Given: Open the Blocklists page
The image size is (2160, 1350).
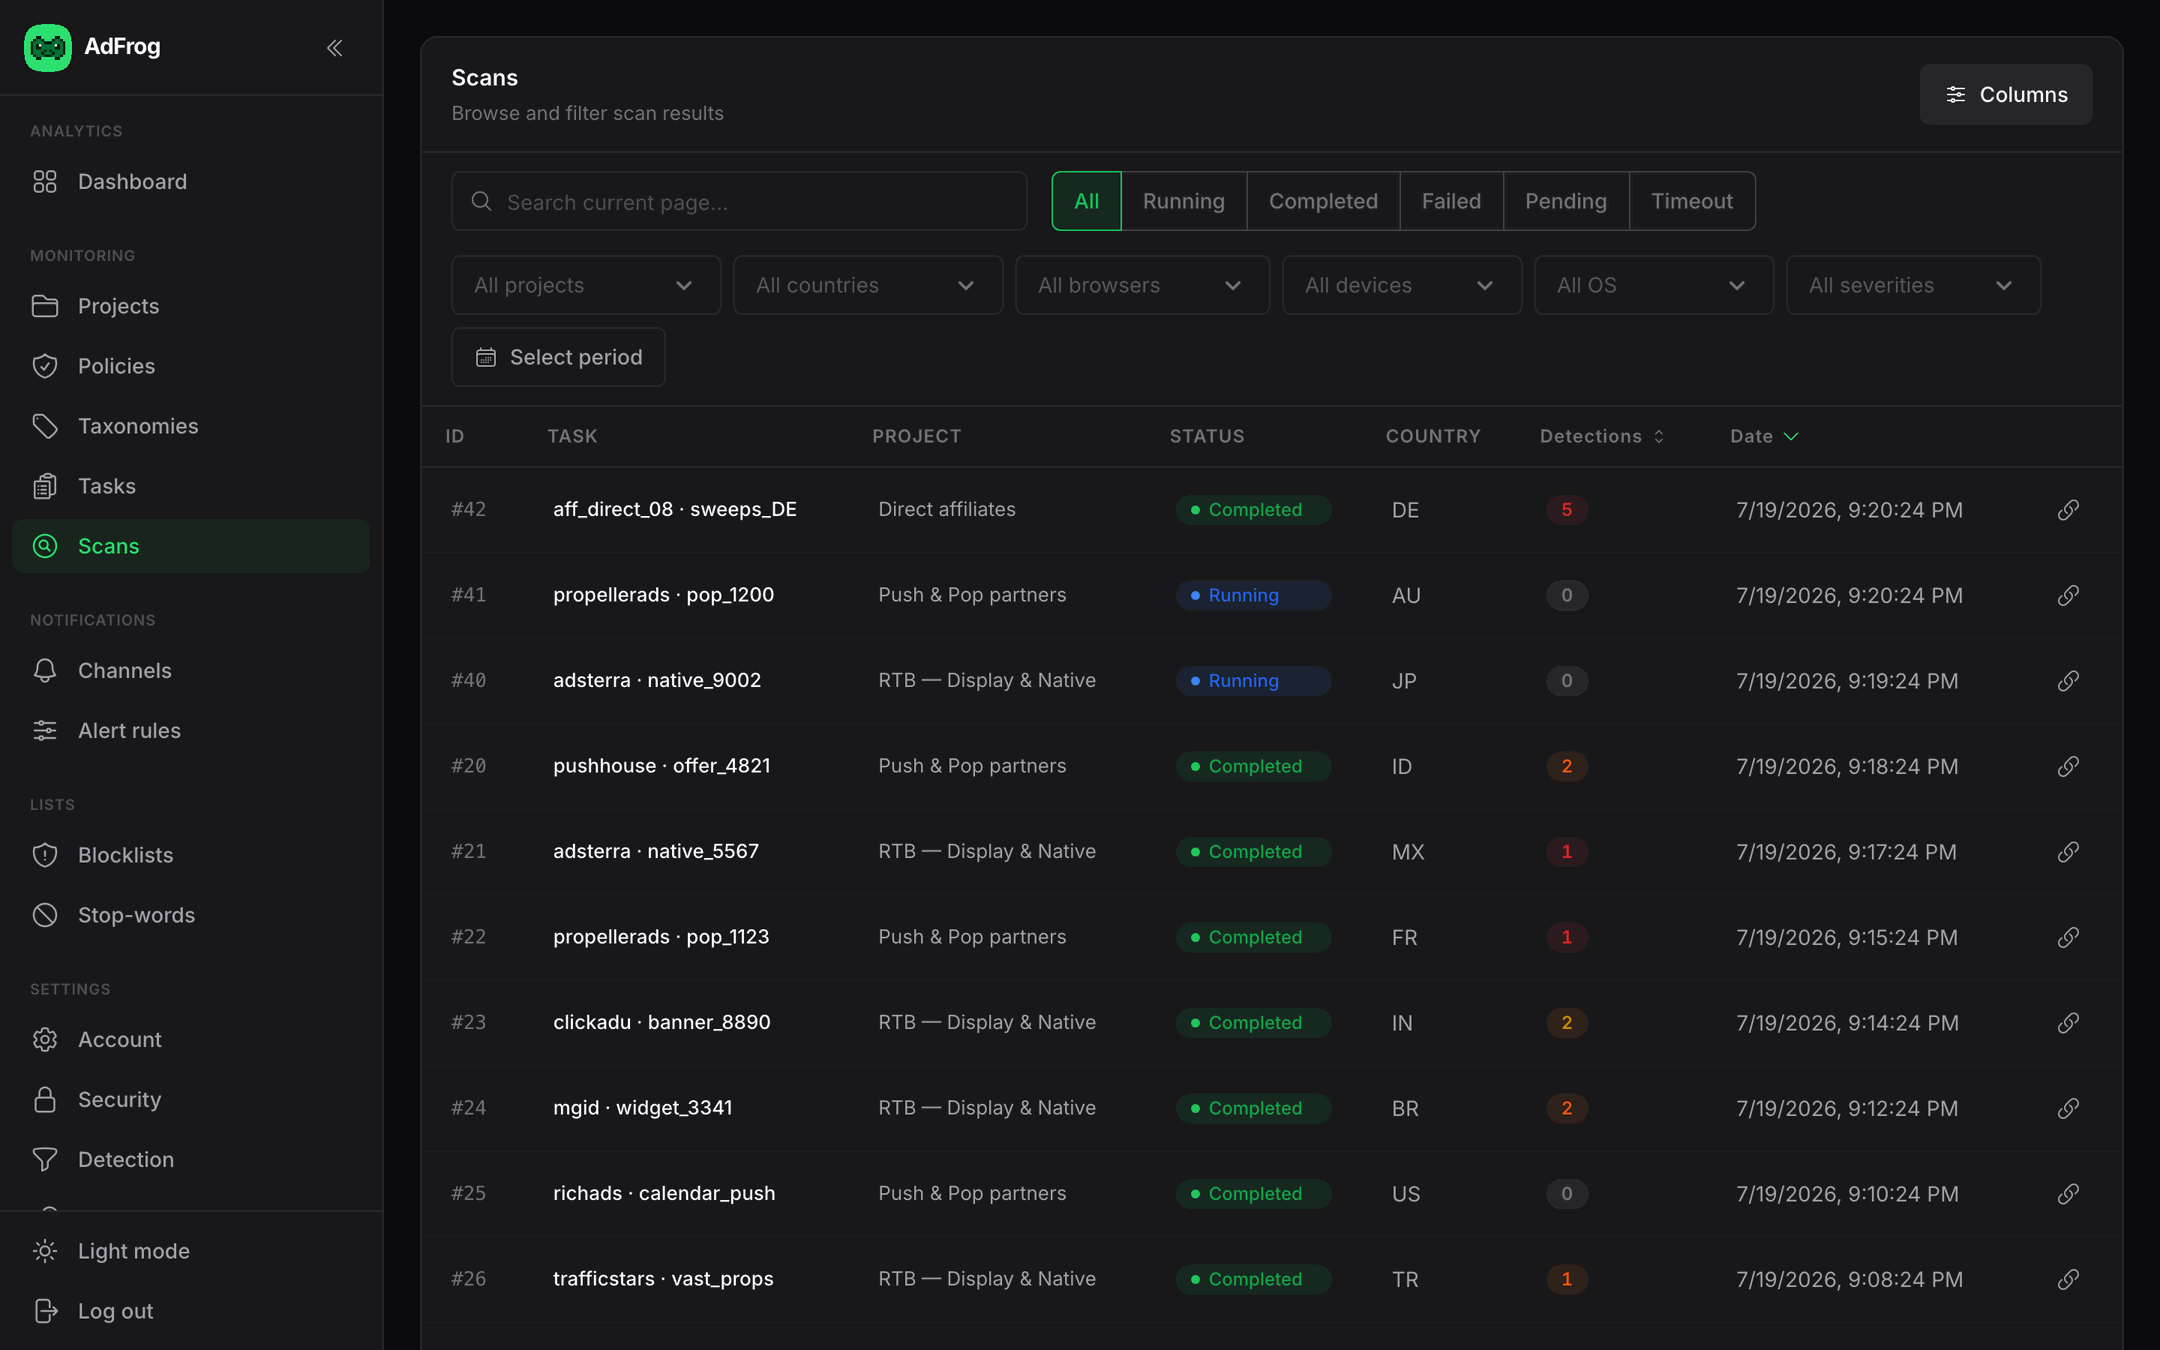Looking at the screenshot, I should (191, 855).
